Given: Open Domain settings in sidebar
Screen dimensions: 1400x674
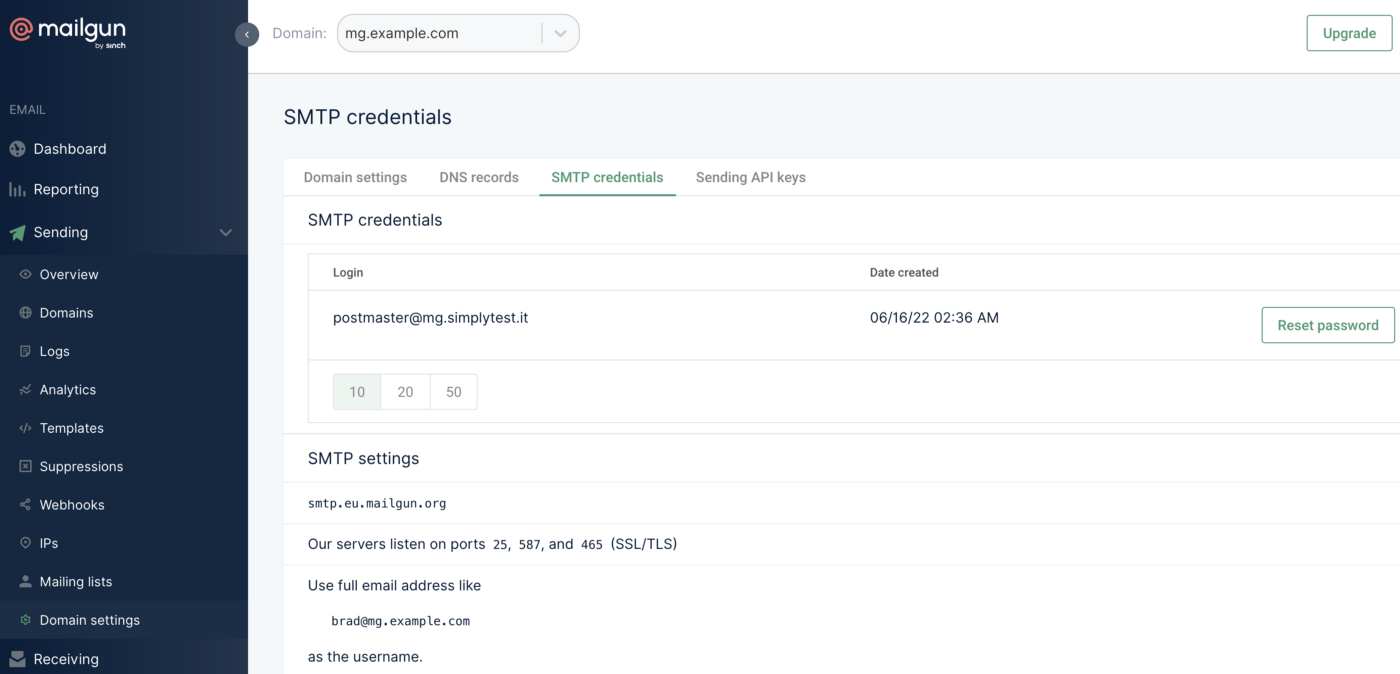Looking at the screenshot, I should [90, 620].
